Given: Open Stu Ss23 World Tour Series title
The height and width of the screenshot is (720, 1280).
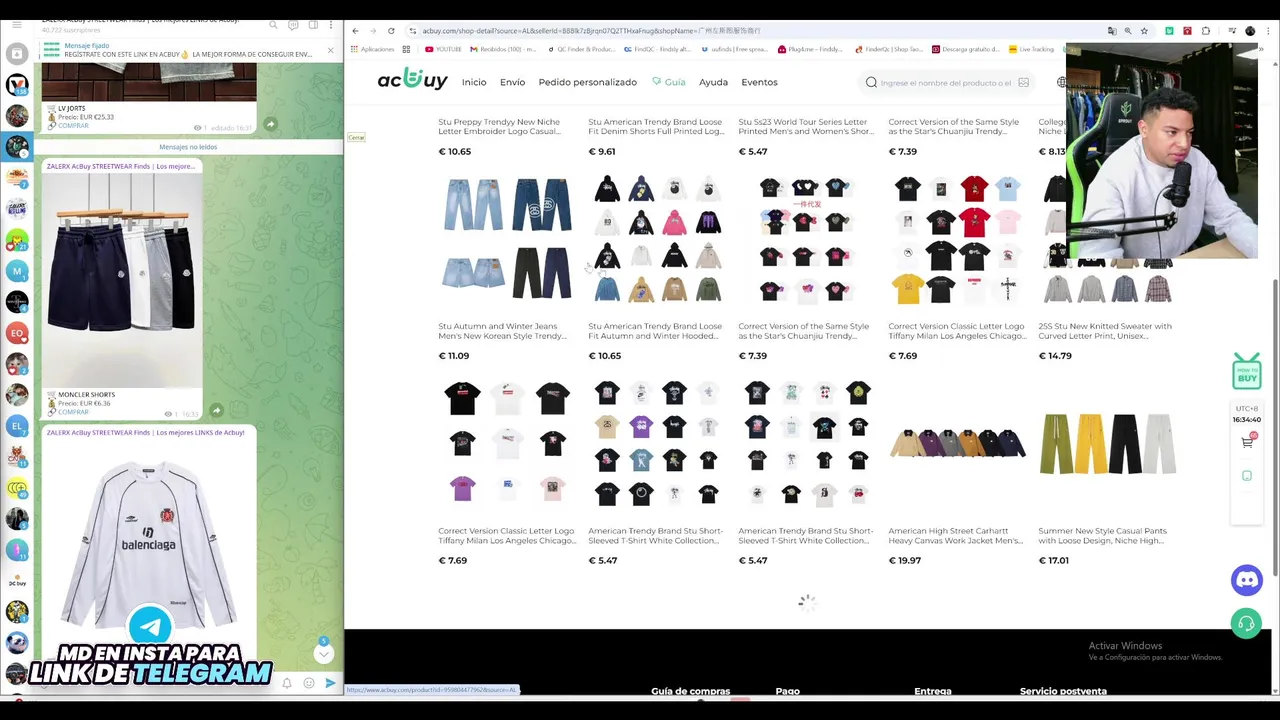Looking at the screenshot, I should point(805,127).
